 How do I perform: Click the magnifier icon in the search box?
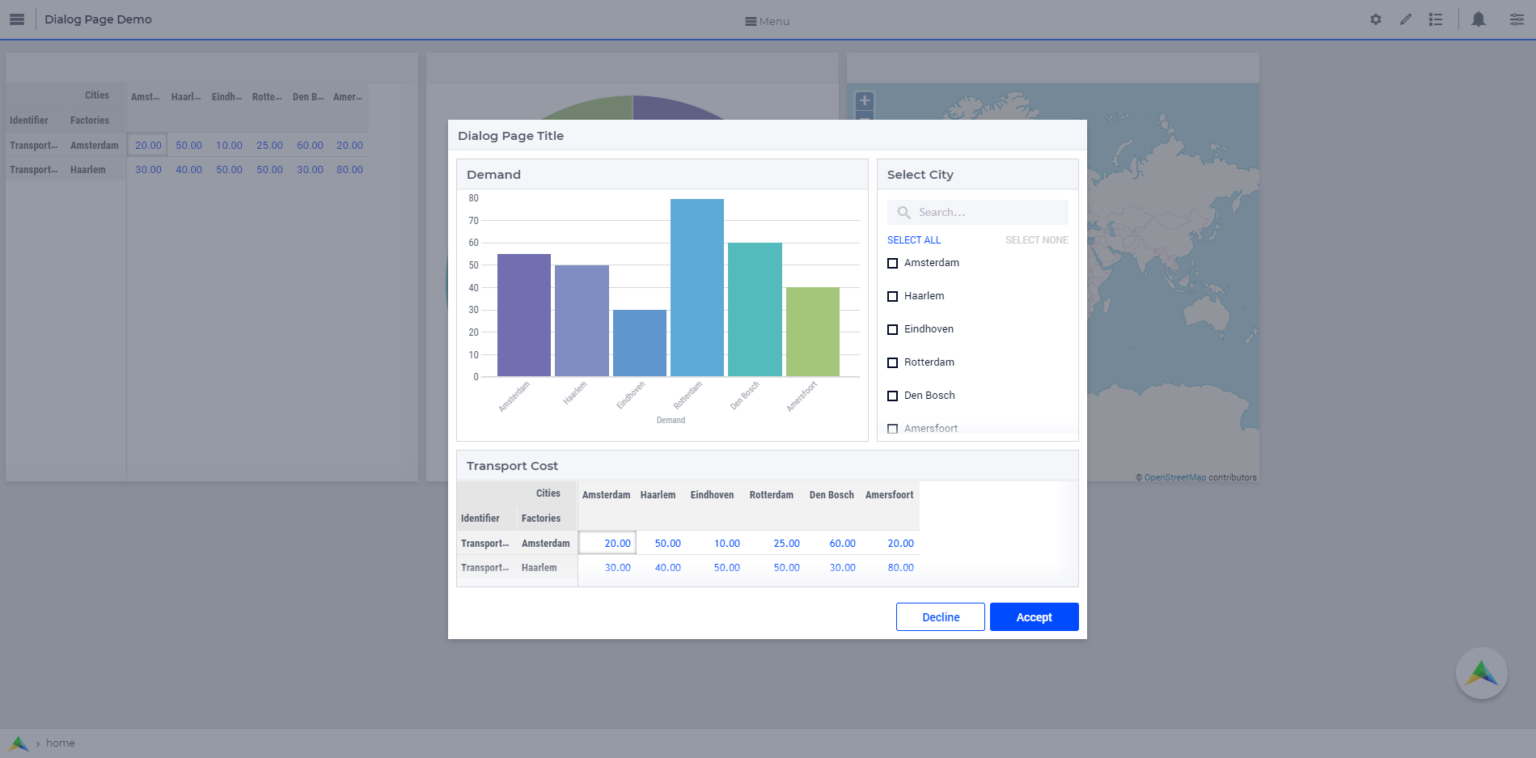[904, 212]
